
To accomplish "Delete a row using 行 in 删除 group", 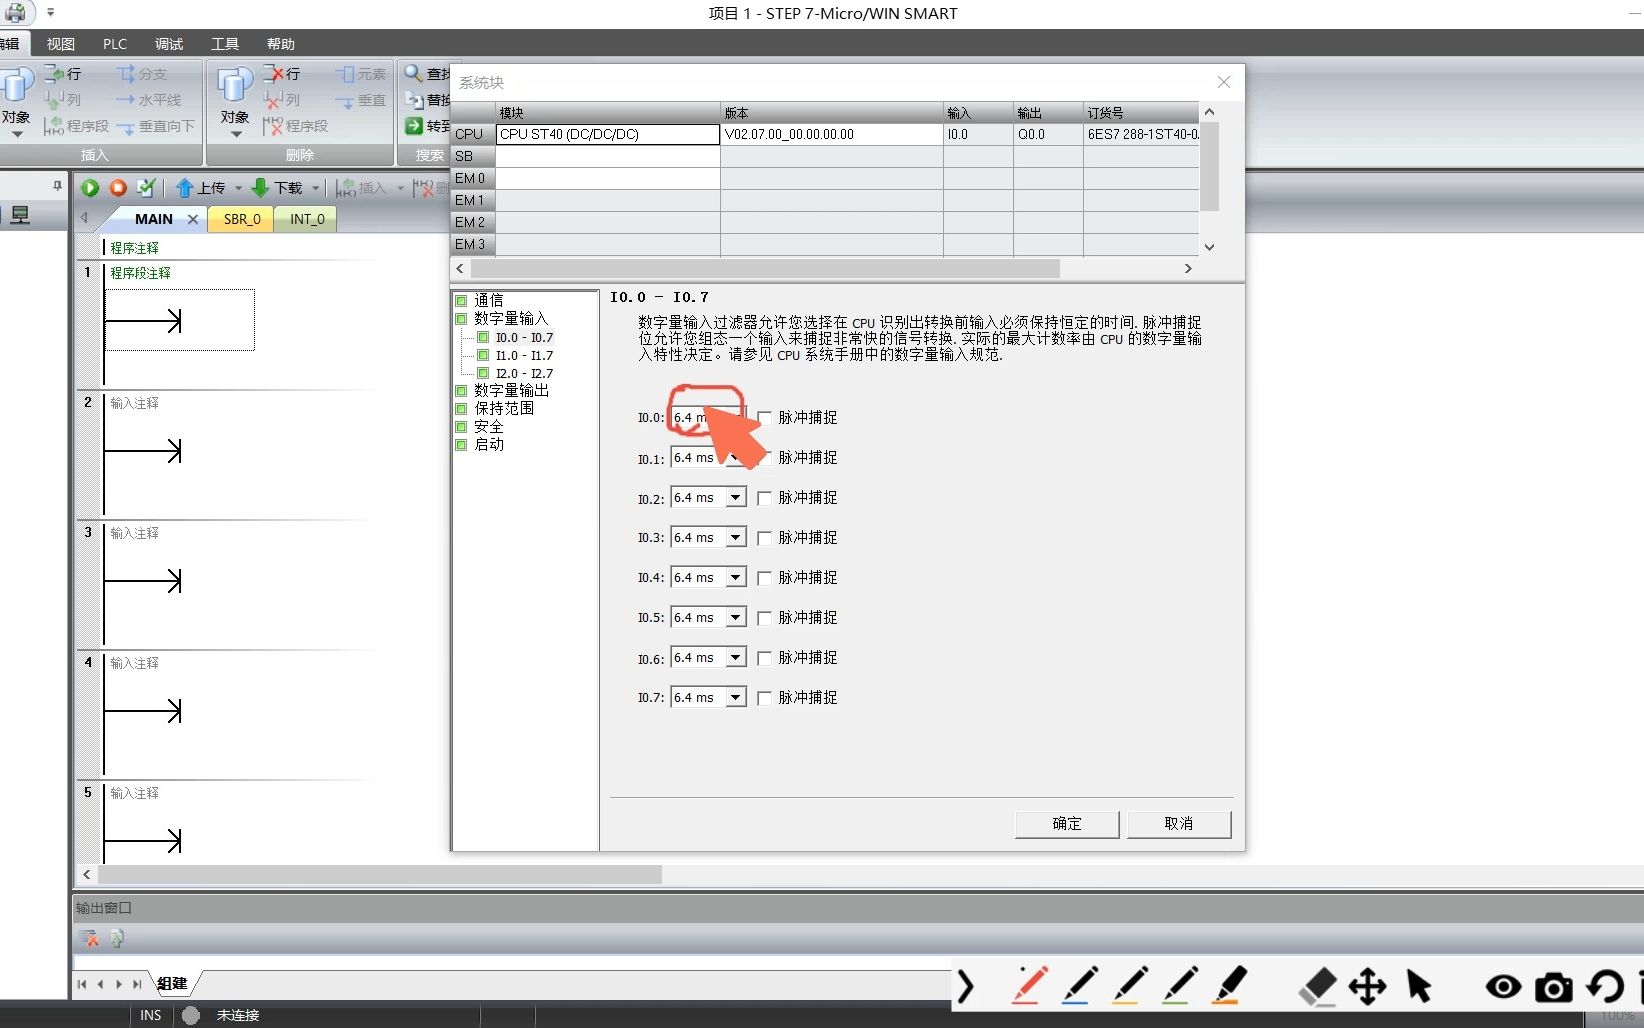I will 282,74.
